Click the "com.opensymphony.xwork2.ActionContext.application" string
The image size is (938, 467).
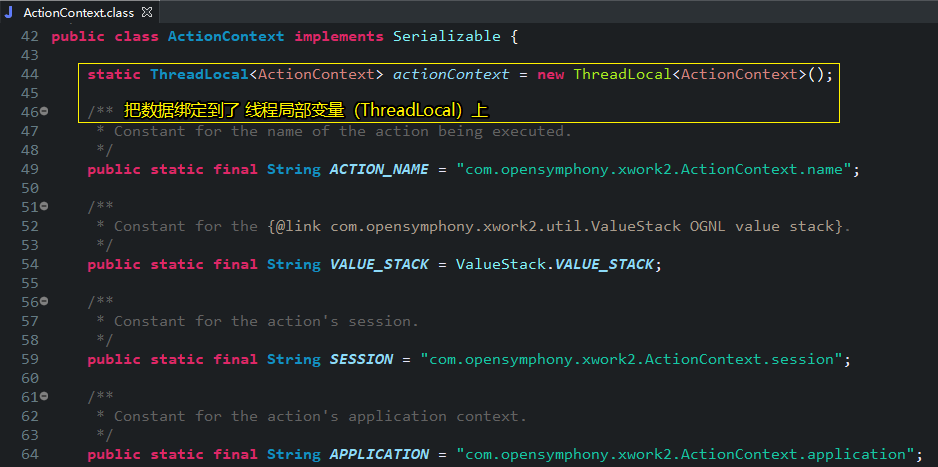click(x=685, y=454)
